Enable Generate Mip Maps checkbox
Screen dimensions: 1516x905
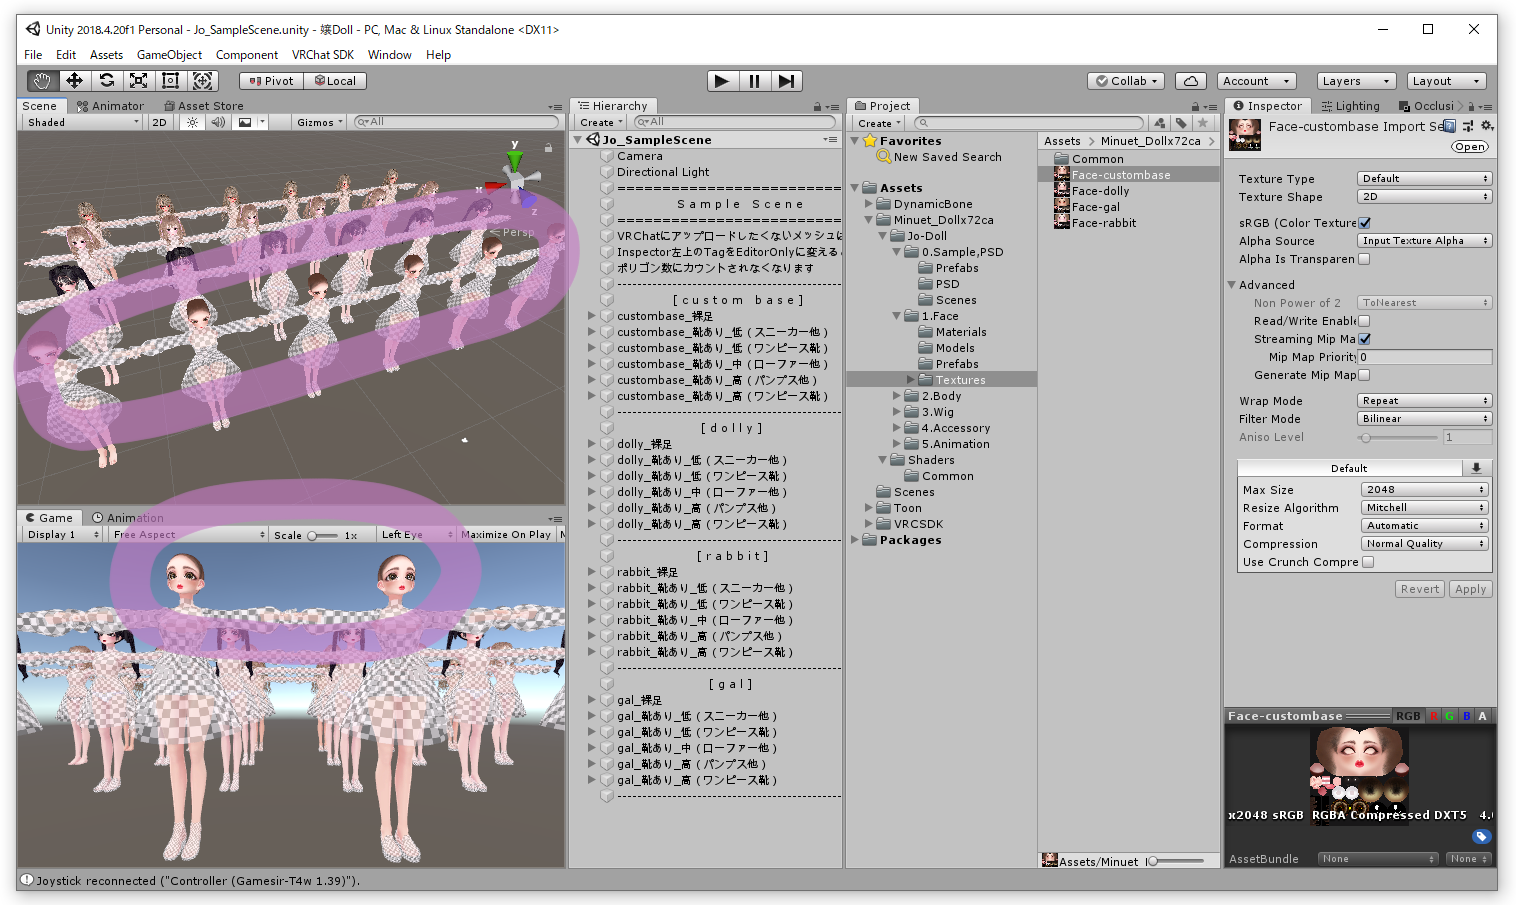[1364, 375]
